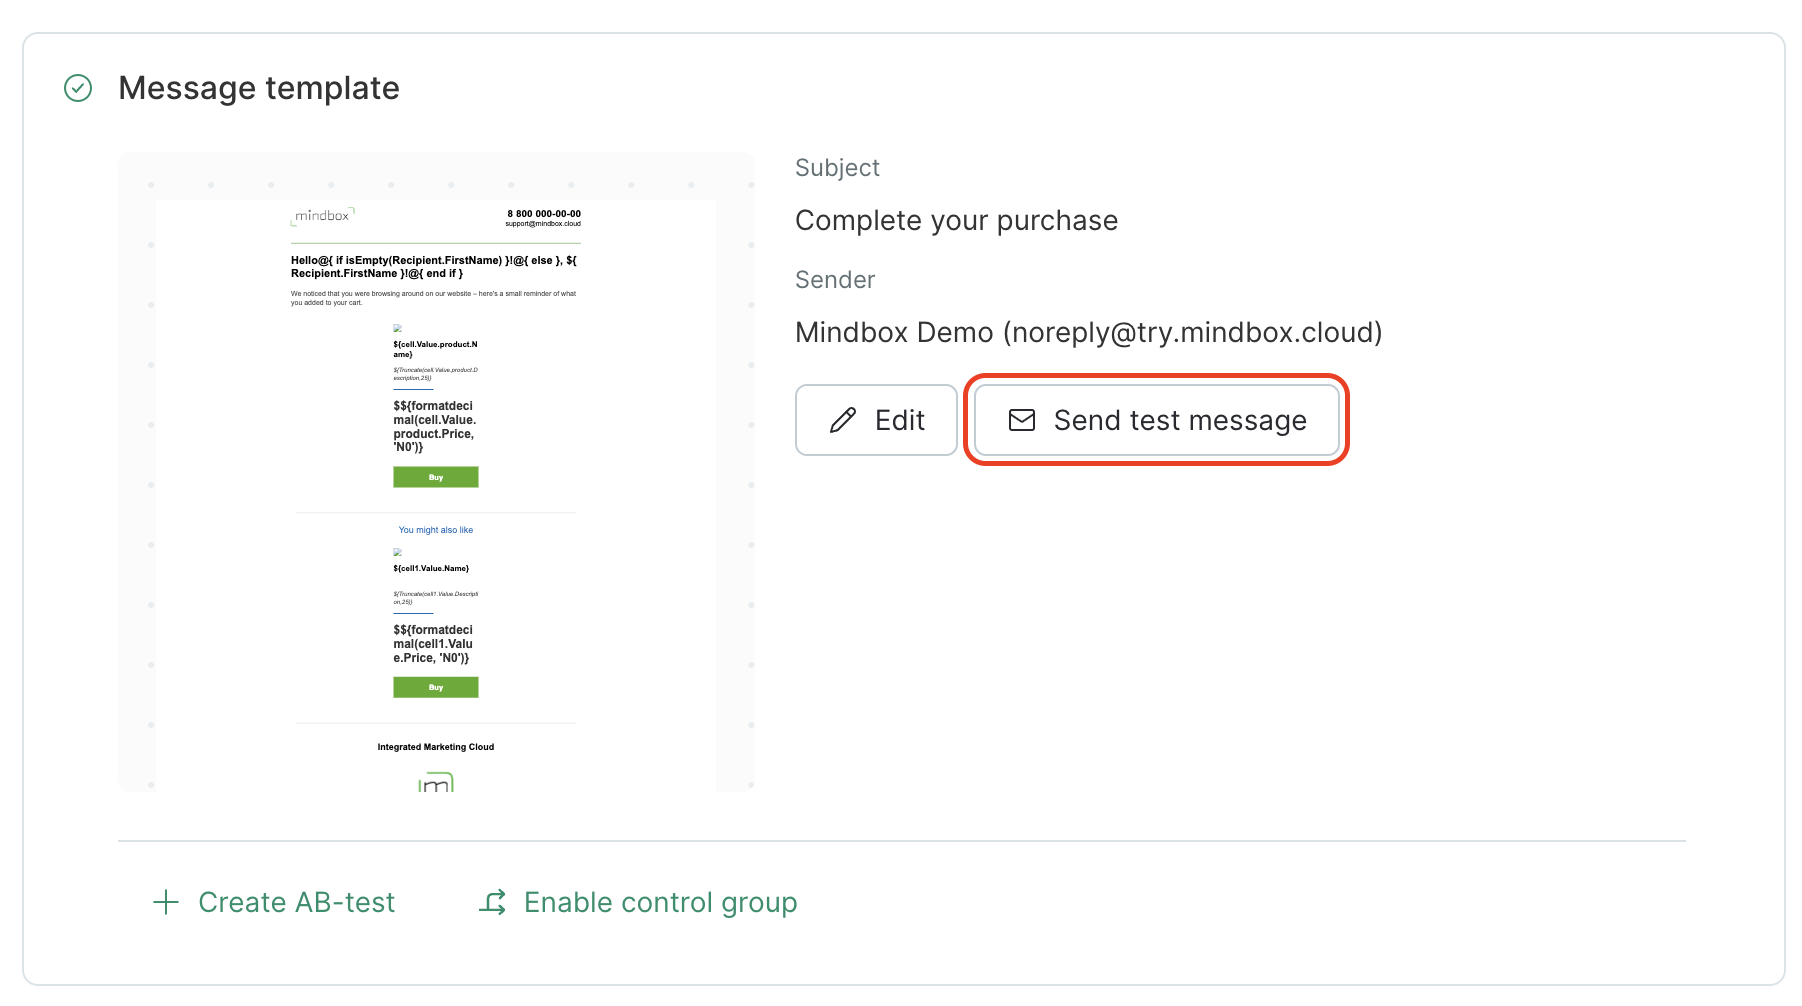Click the '${cell1.Value.Name}' placeholder text
Image resolution: width=1802 pixels, height=1006 pixels.
coord(431,568)
